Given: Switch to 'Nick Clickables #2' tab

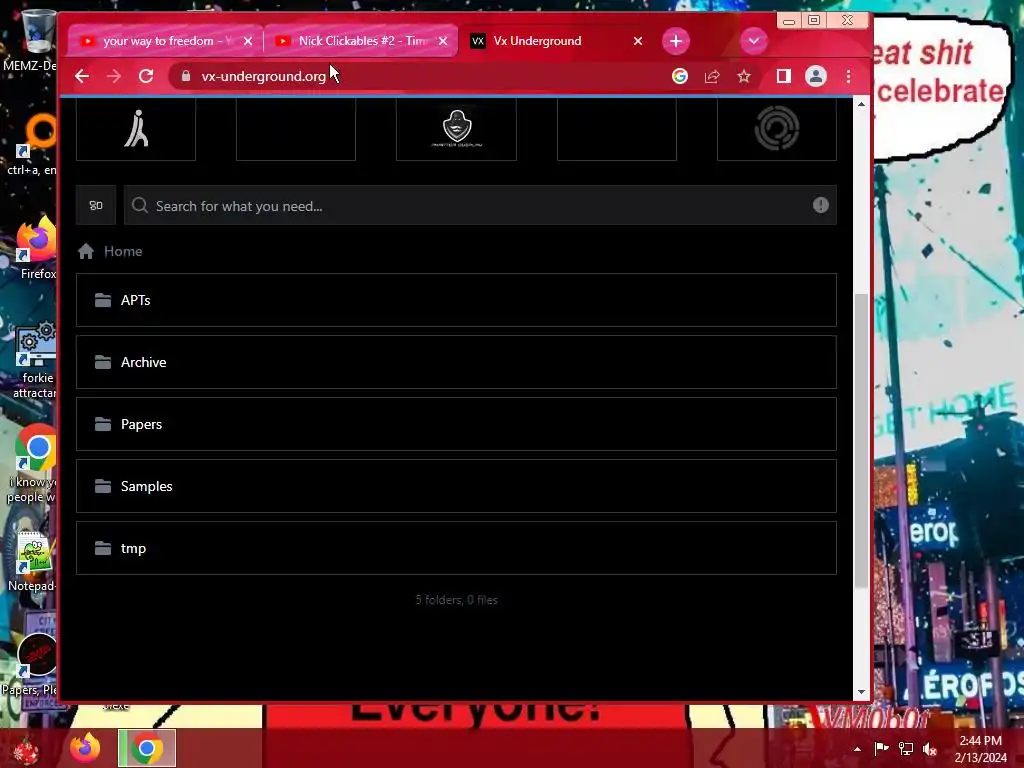Looking at the screenshot, I should [361, 41].
